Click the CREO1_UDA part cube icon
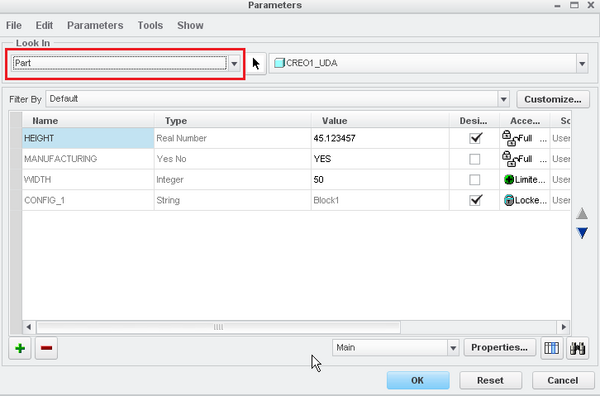The width and height of the screenshot is (600, 396). pyautogui.click(x=279, y=63)
